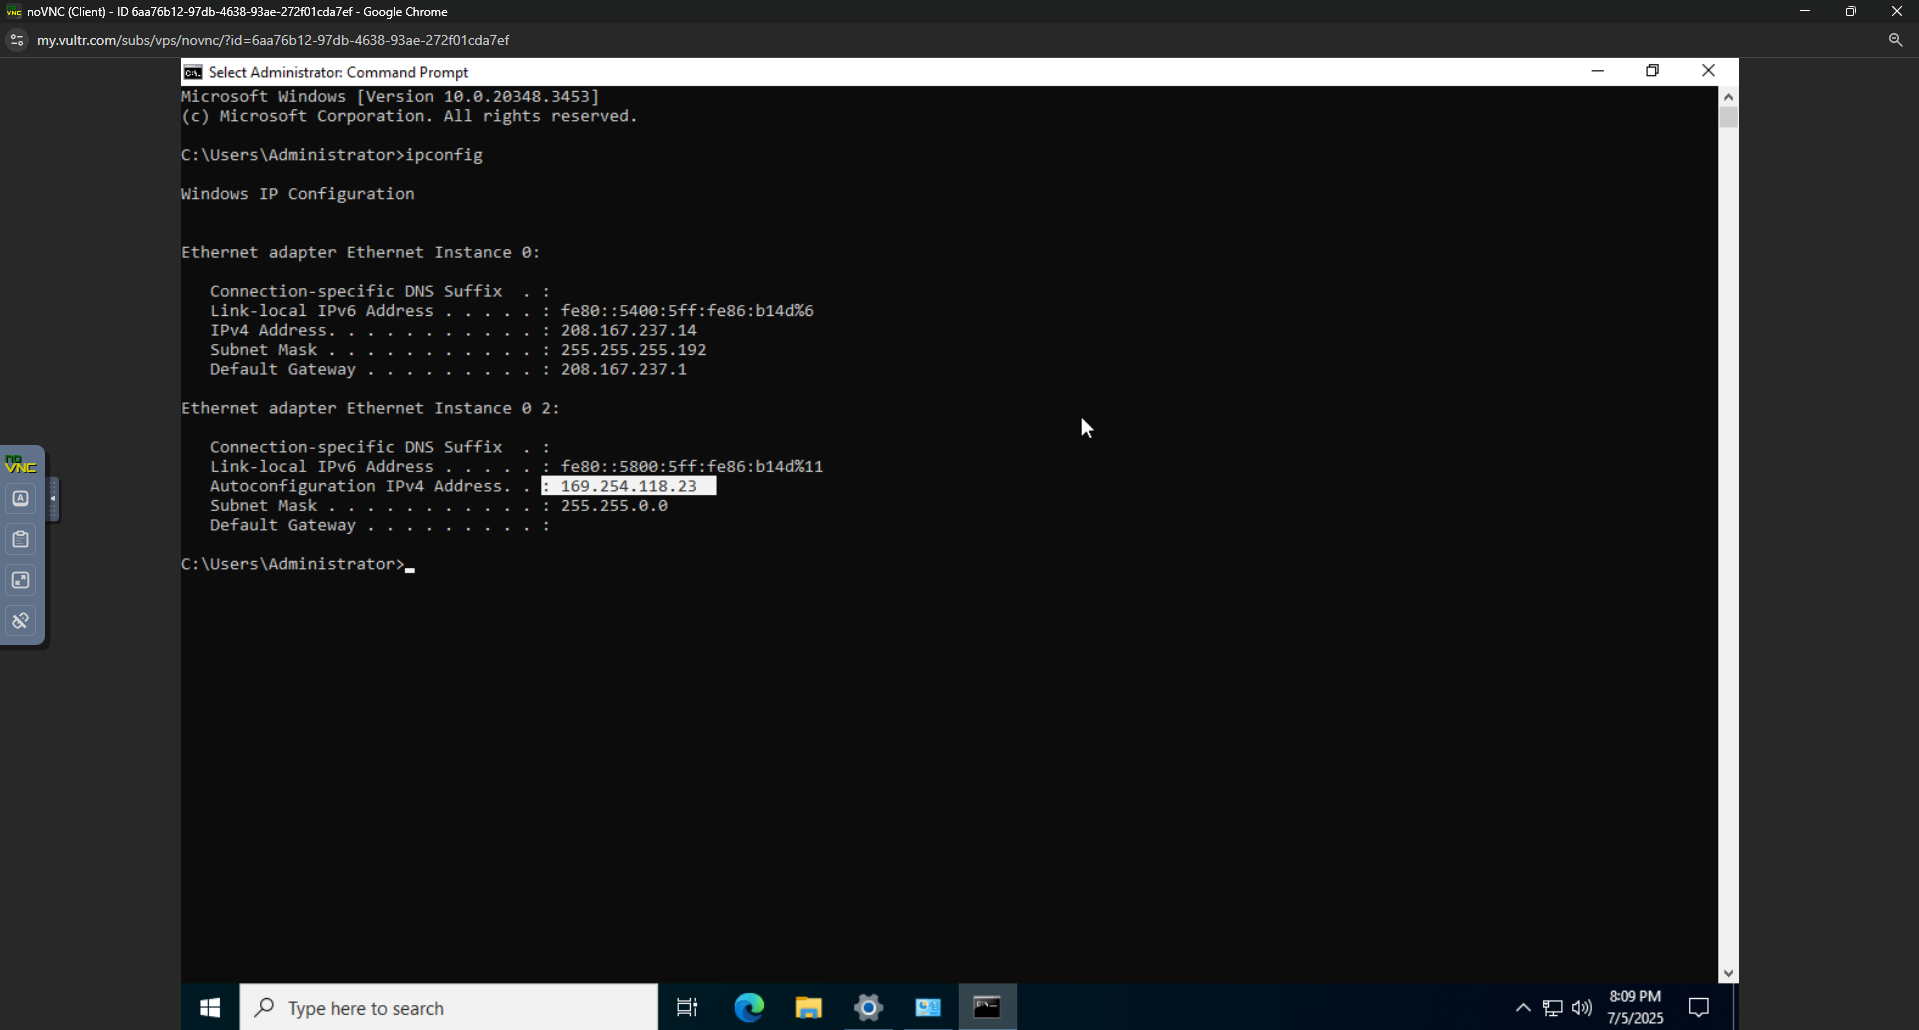Open clock showing 8:09 PM

point(1635,997)
